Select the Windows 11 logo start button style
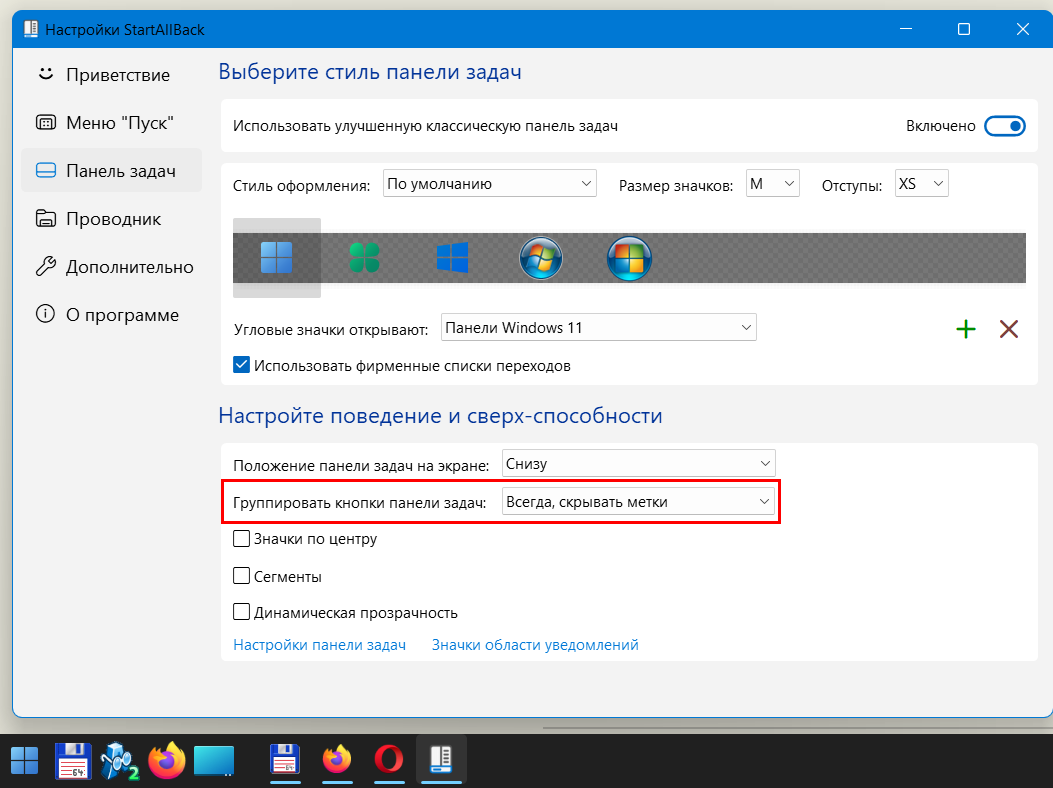1053x788 pixels. pos(276,258)
